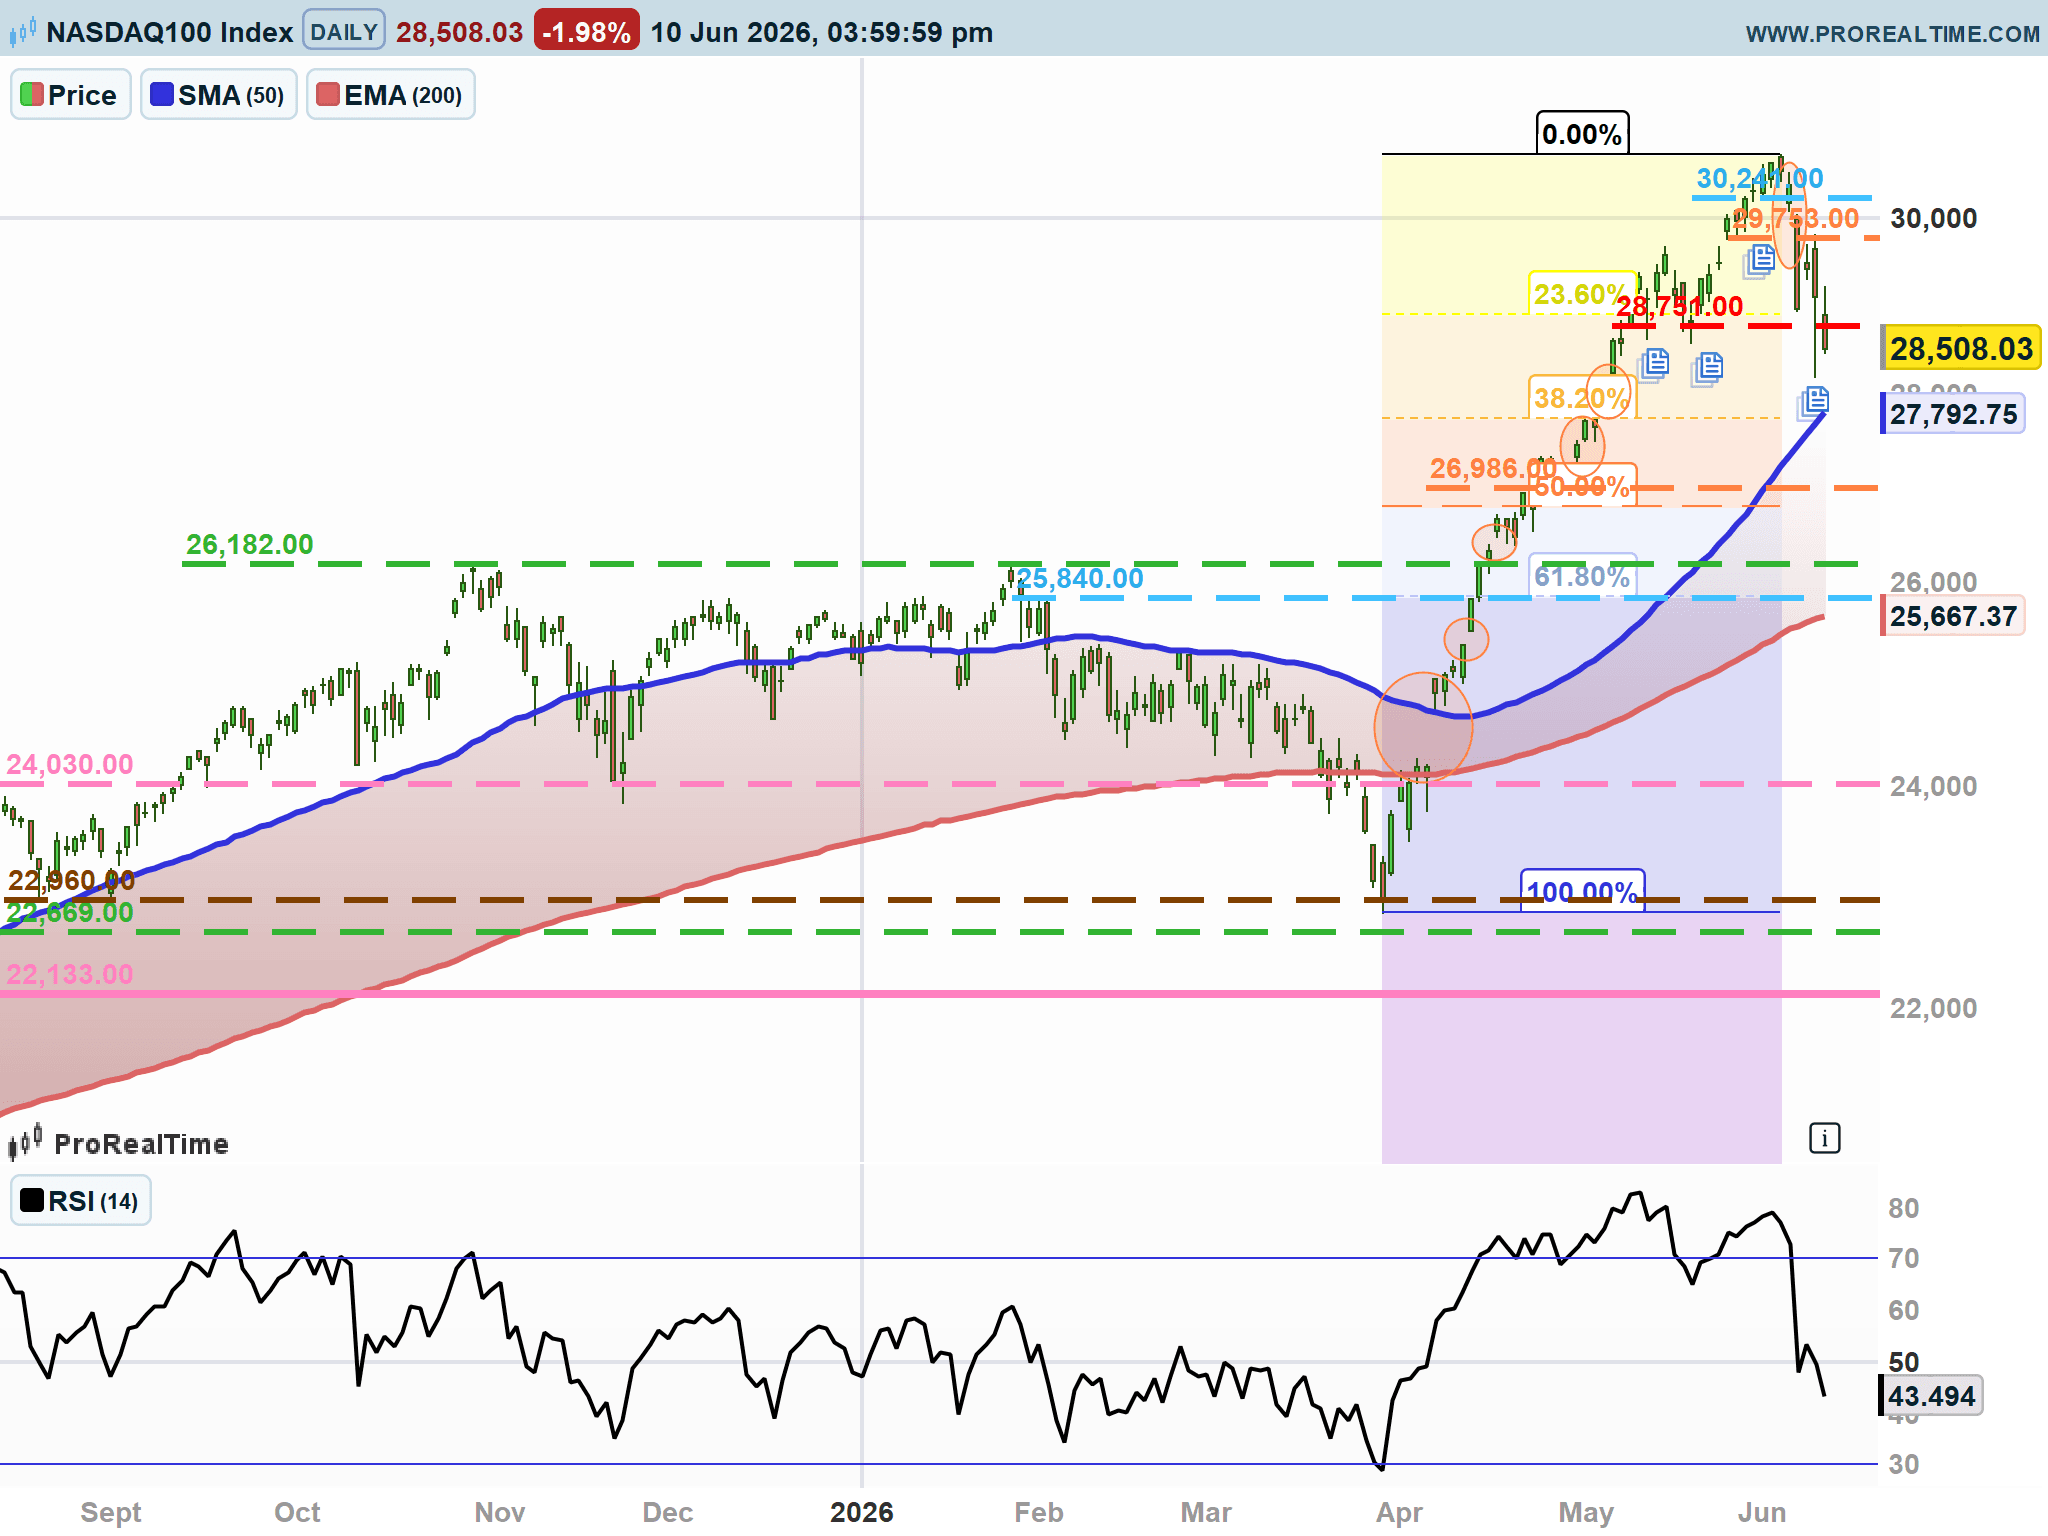Click the ProRealTime candlestick logo icon
This screenshot has height=1536, width=2048.
(25, 1141)
